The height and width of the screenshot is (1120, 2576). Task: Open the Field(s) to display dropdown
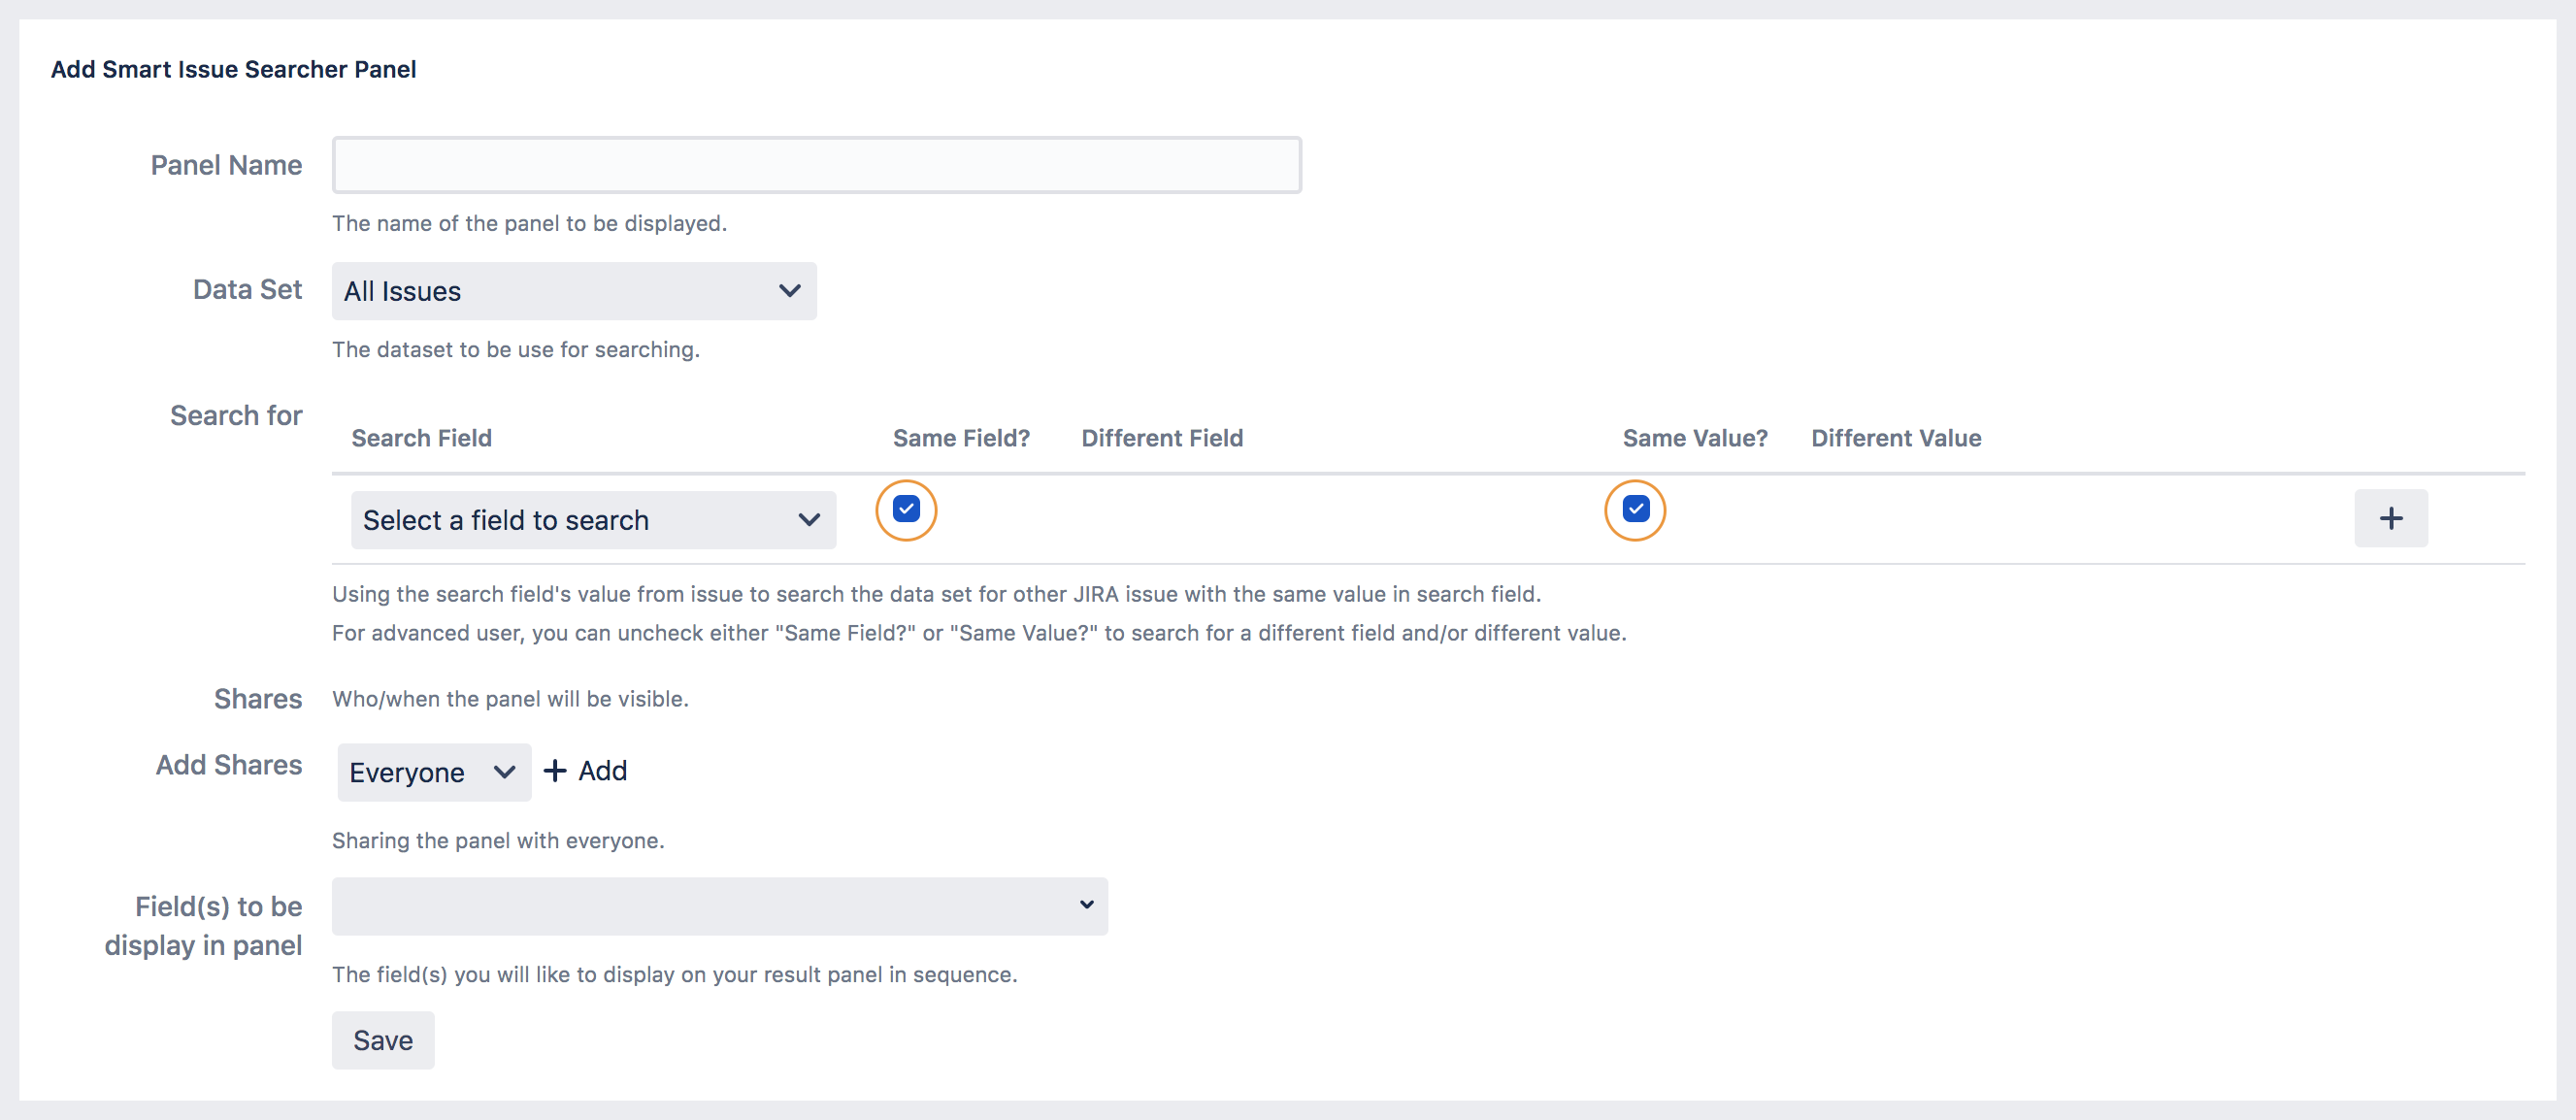point(720,905)
